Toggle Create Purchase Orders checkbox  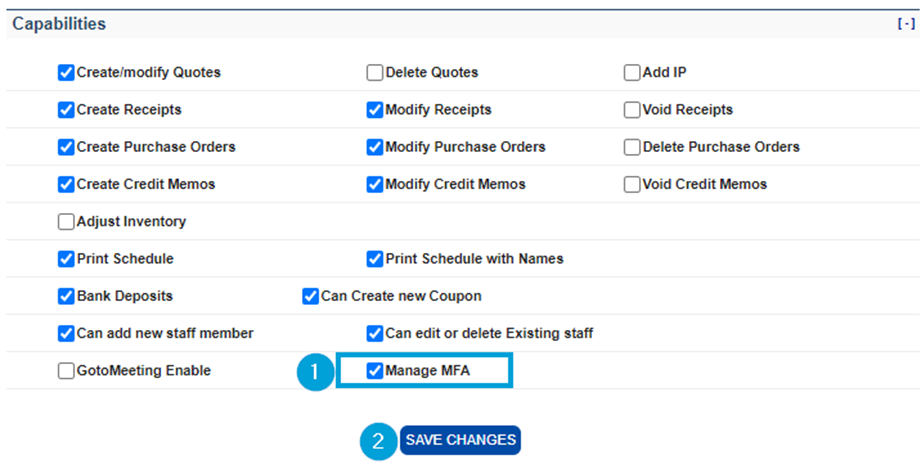(66, 147)
